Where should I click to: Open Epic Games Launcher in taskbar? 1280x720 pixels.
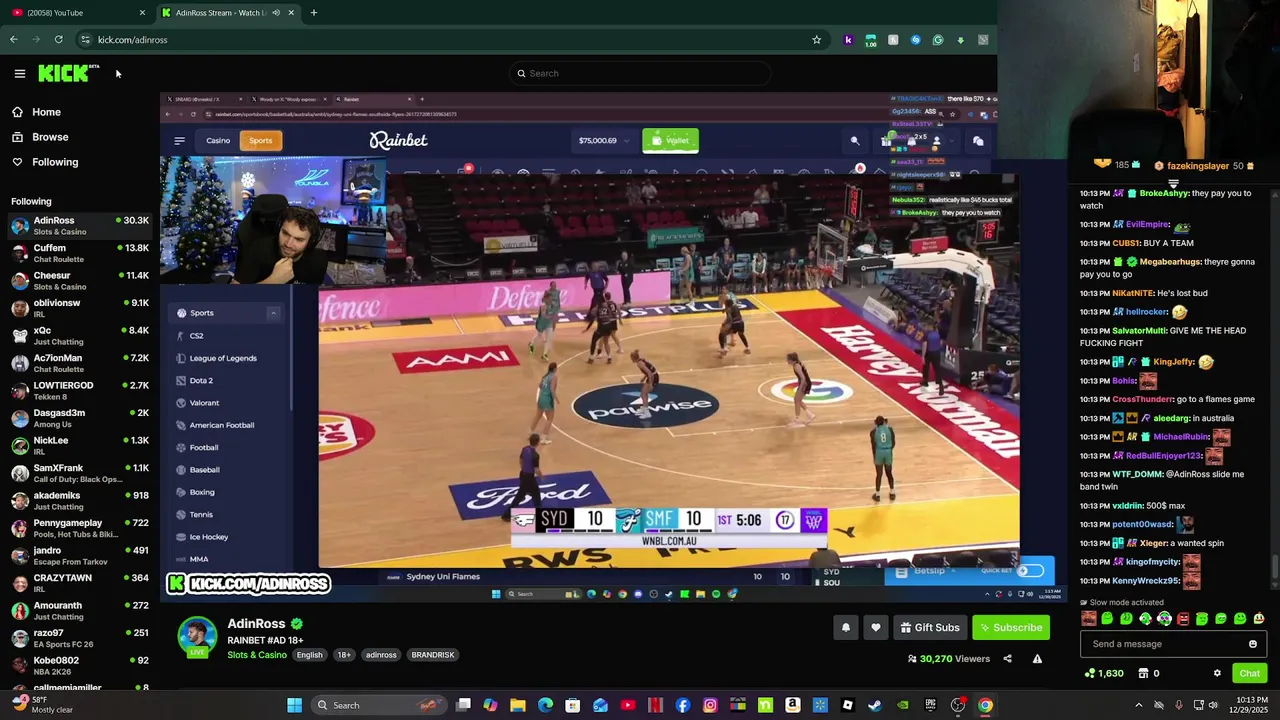(930, 705)
